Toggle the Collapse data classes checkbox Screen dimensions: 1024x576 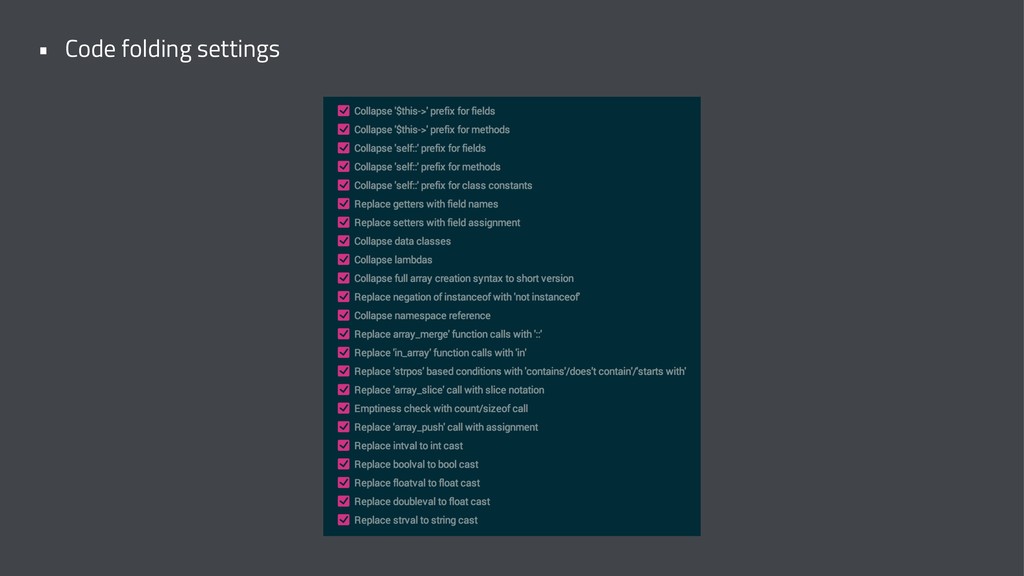(x=344, y=241)
